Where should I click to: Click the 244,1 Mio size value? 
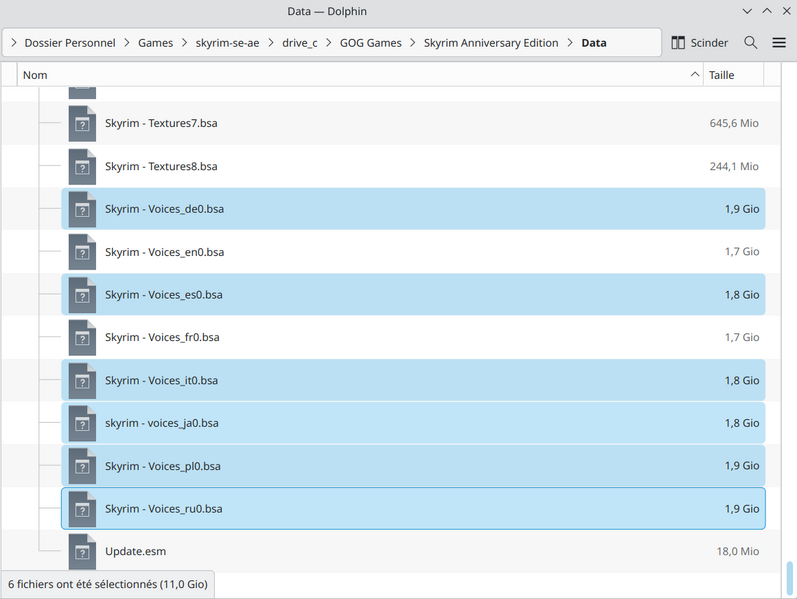[734, 166]
